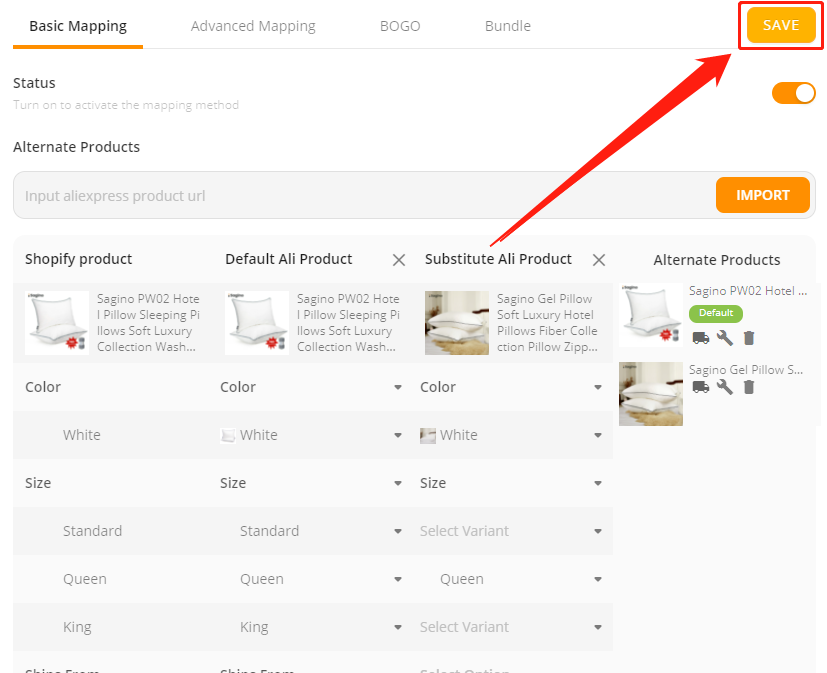This screenshot has width=827, height=673.
Task: Remove the Default Ali Product column with X
Action: [399, 260]
